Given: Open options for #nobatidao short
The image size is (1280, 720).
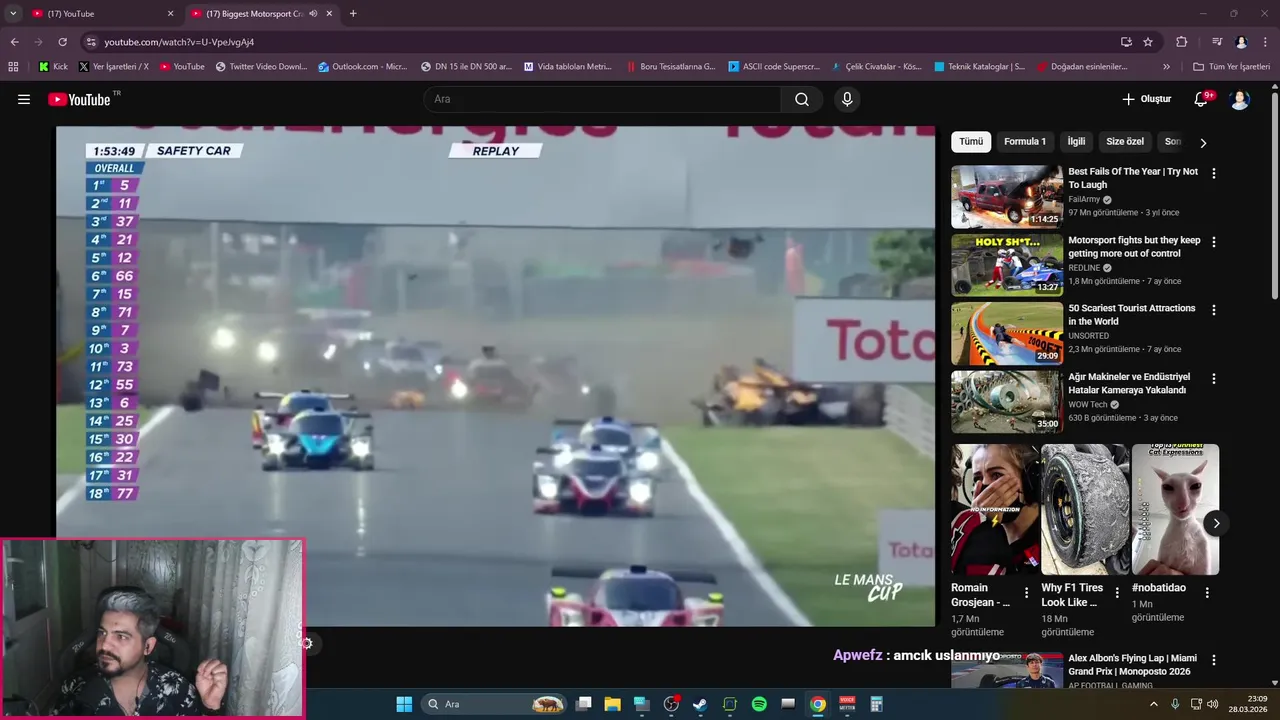Looking at the screenshot, I should point(1207,592).
